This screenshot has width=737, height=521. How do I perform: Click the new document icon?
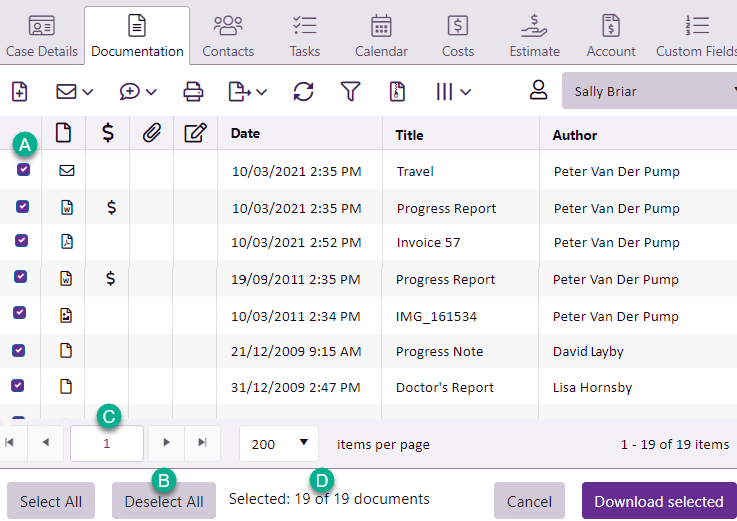pyautogui.click(x=19, y=91)
